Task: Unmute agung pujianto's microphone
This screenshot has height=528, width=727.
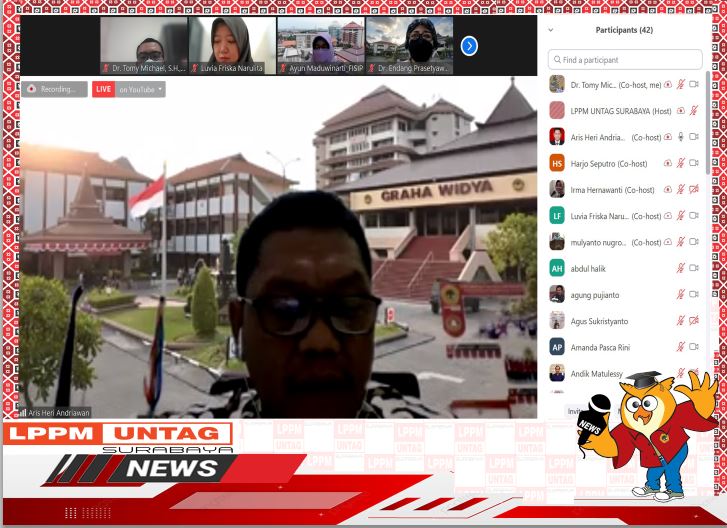Action: click(681, 294)
